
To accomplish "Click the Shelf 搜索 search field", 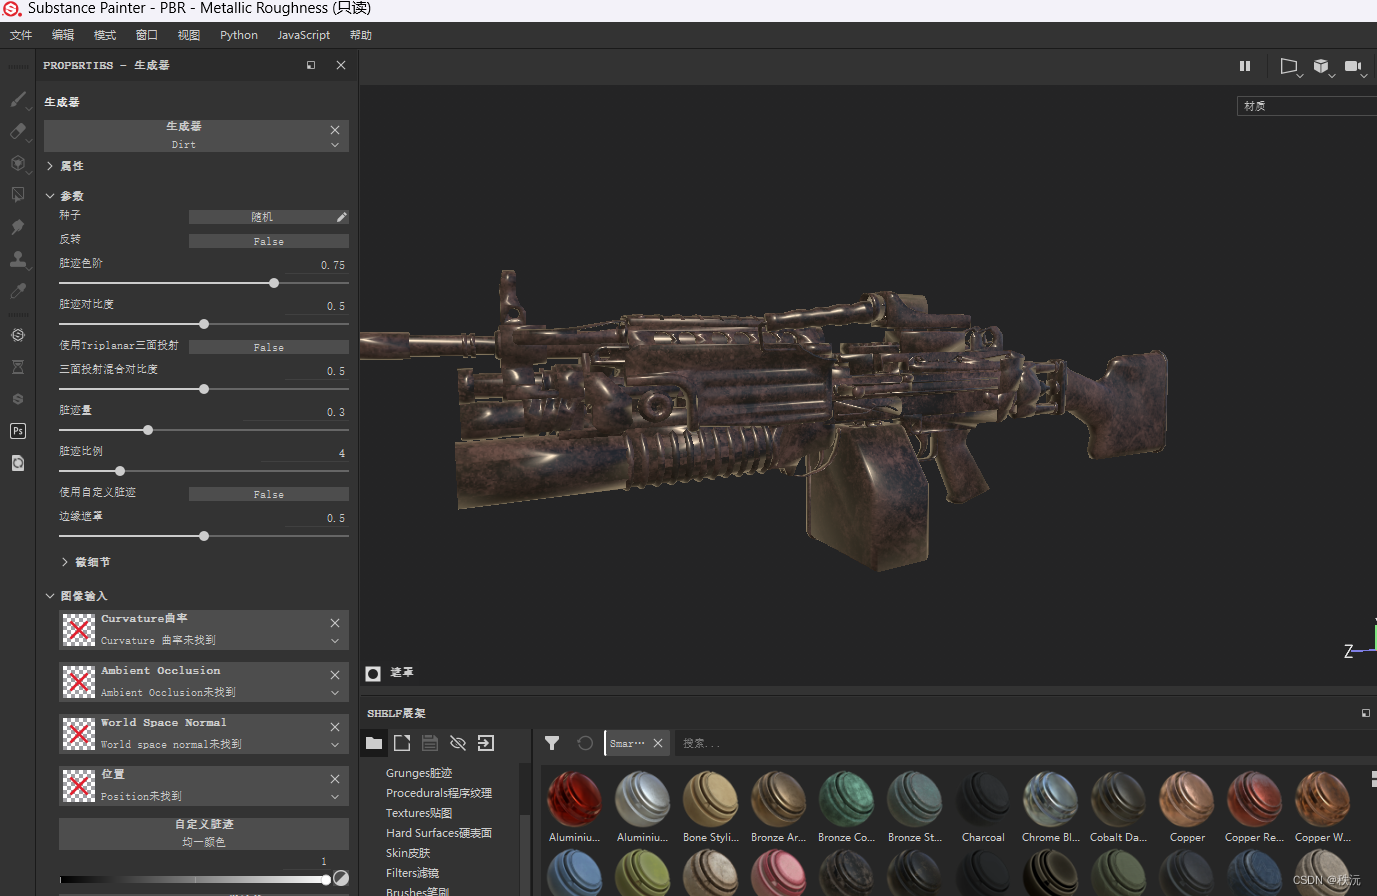I will pyautogui.click(x=1025, y=743).
